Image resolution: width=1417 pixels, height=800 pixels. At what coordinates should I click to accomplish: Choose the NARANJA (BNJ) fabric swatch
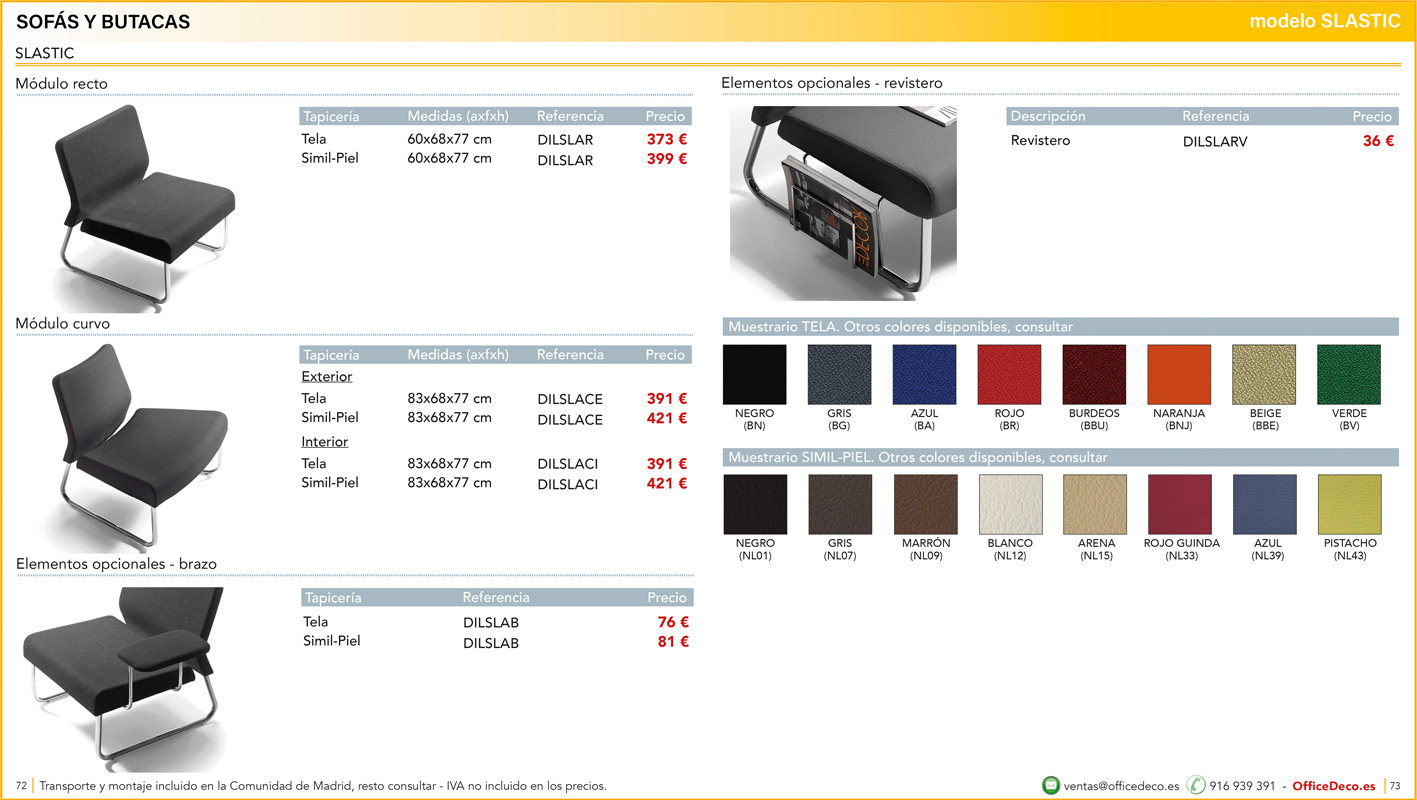(x=1179, y=375)
